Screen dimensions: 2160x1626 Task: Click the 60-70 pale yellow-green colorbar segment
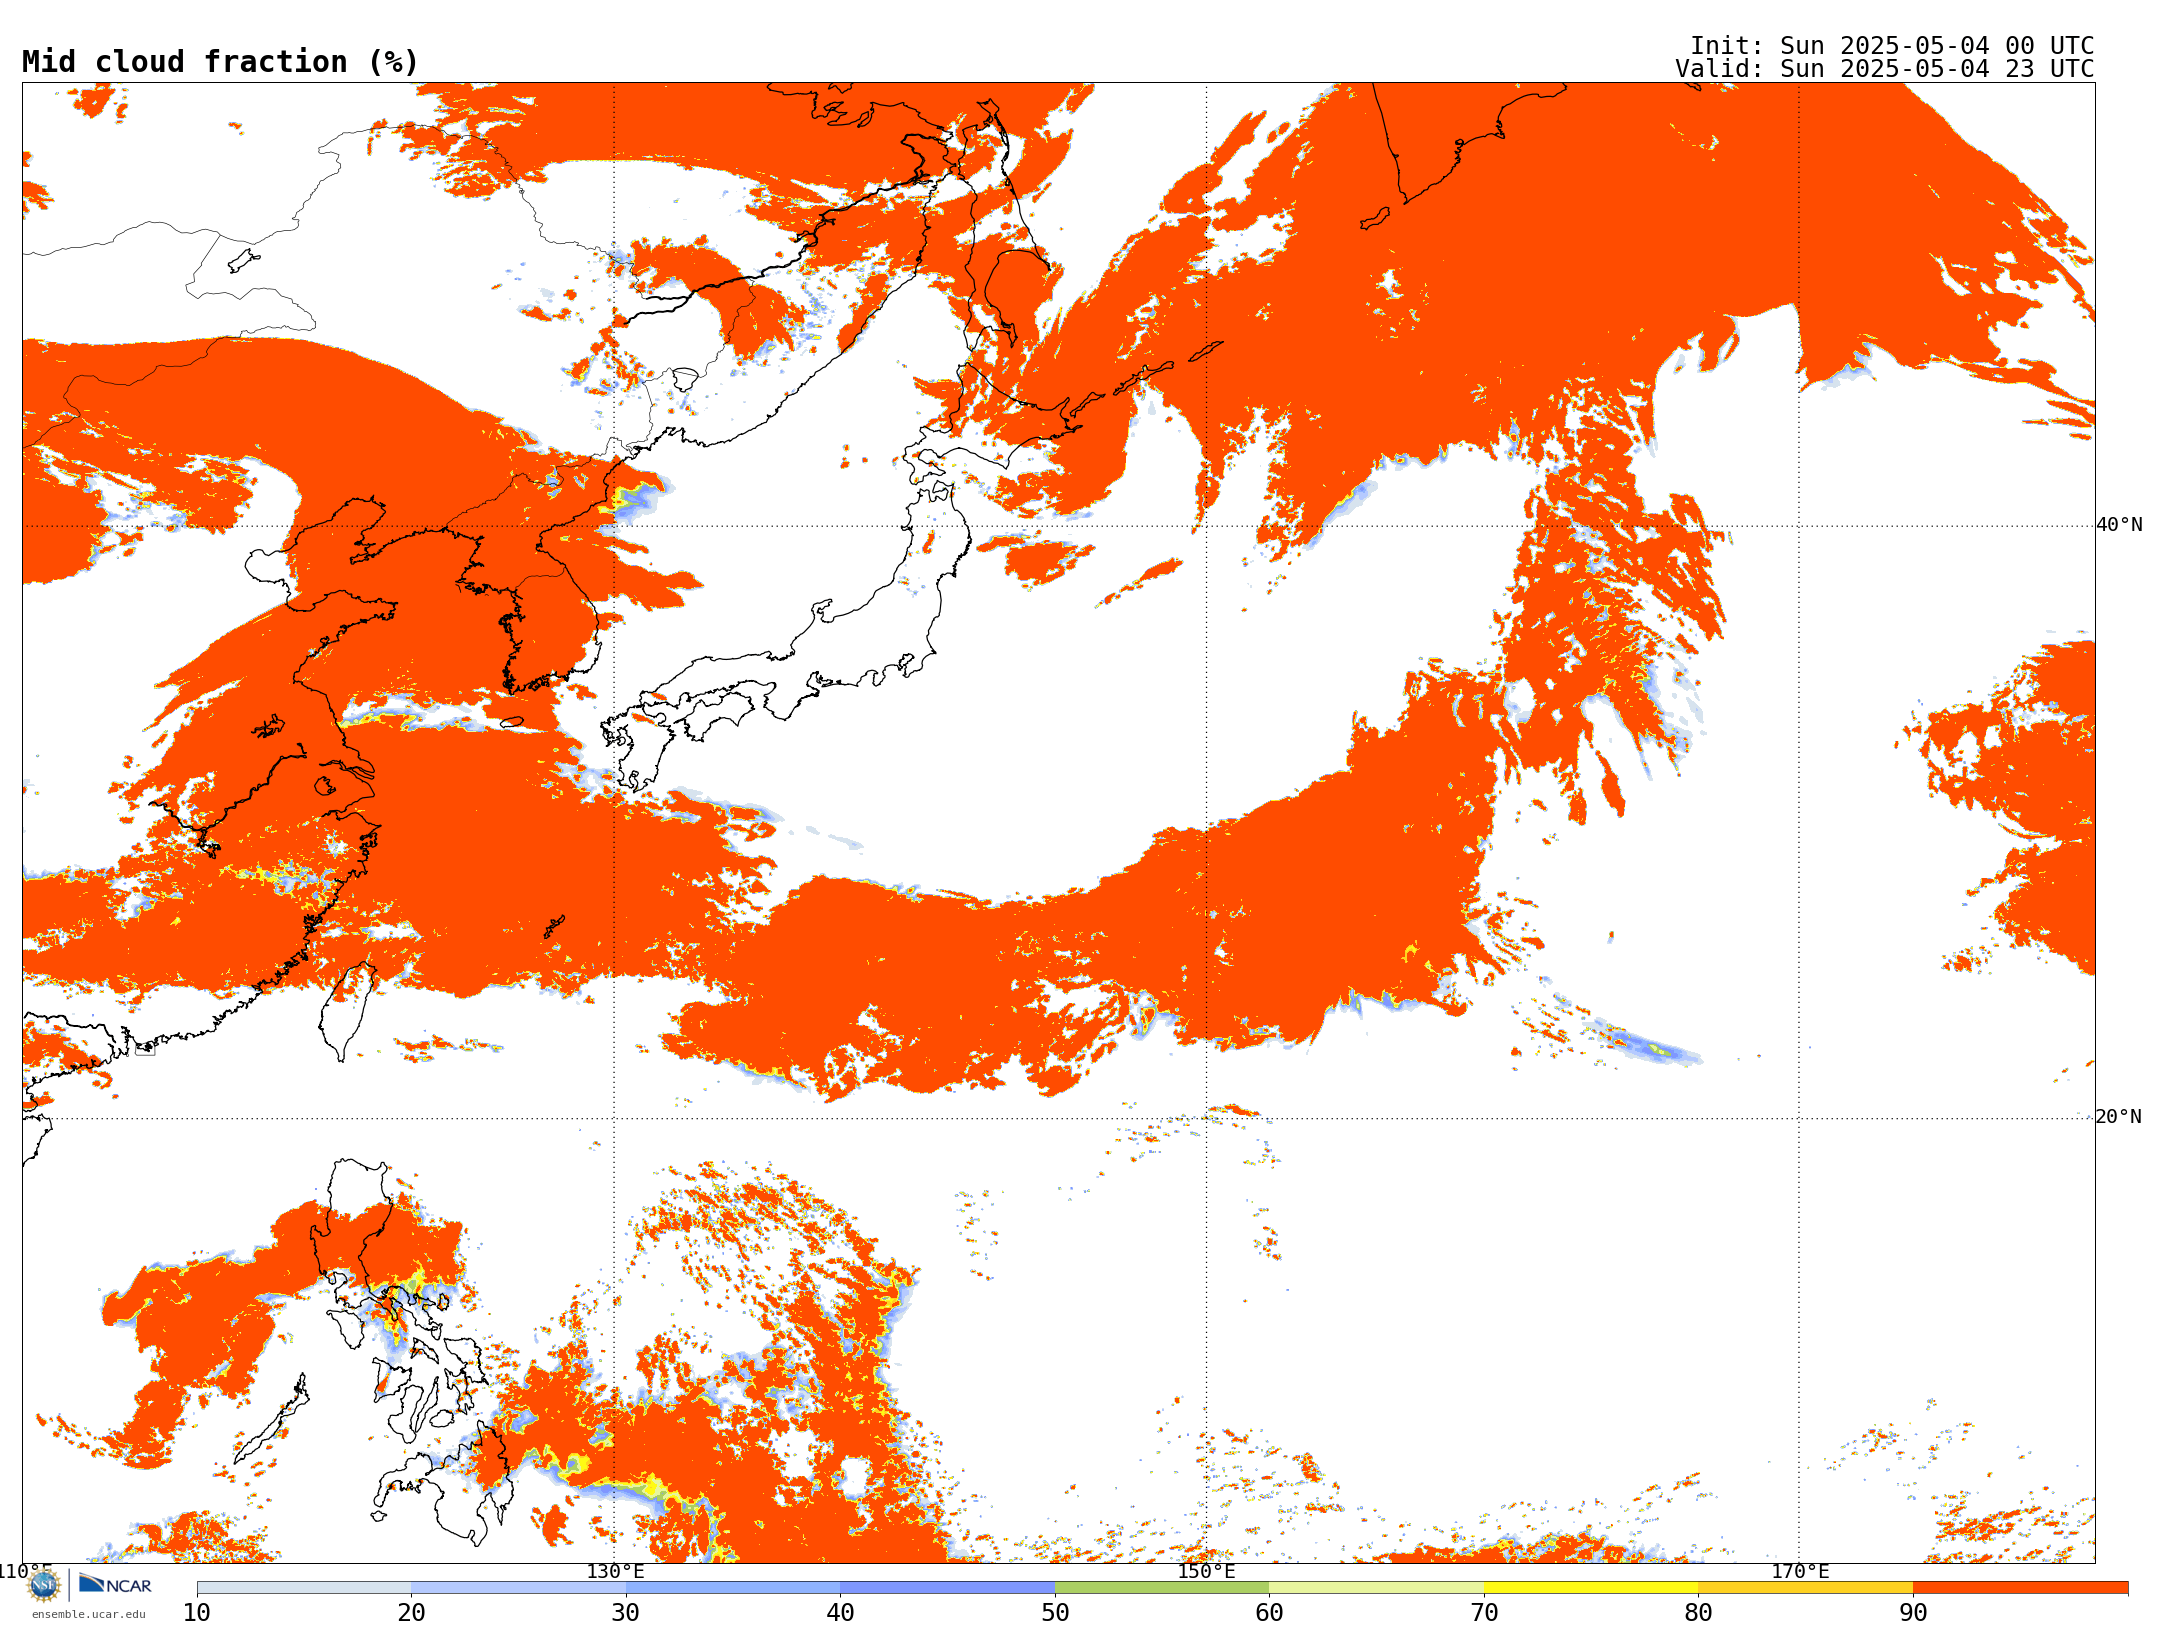tap(1376, 1588)
